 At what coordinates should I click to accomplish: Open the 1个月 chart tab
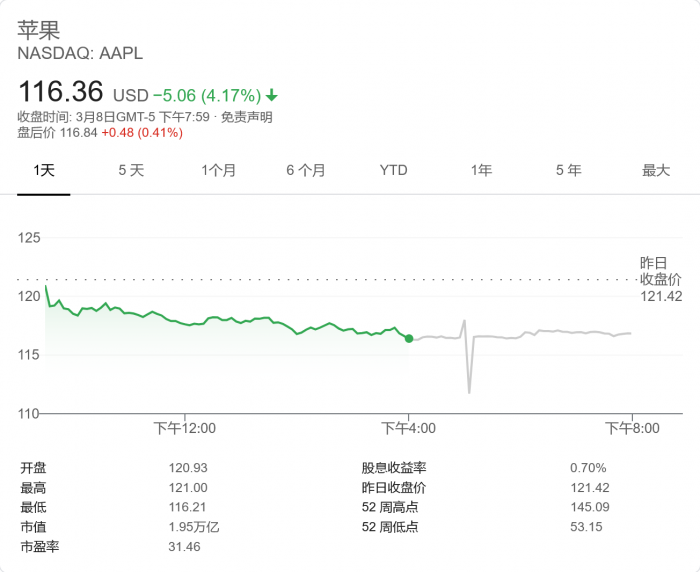coord(218,170)
